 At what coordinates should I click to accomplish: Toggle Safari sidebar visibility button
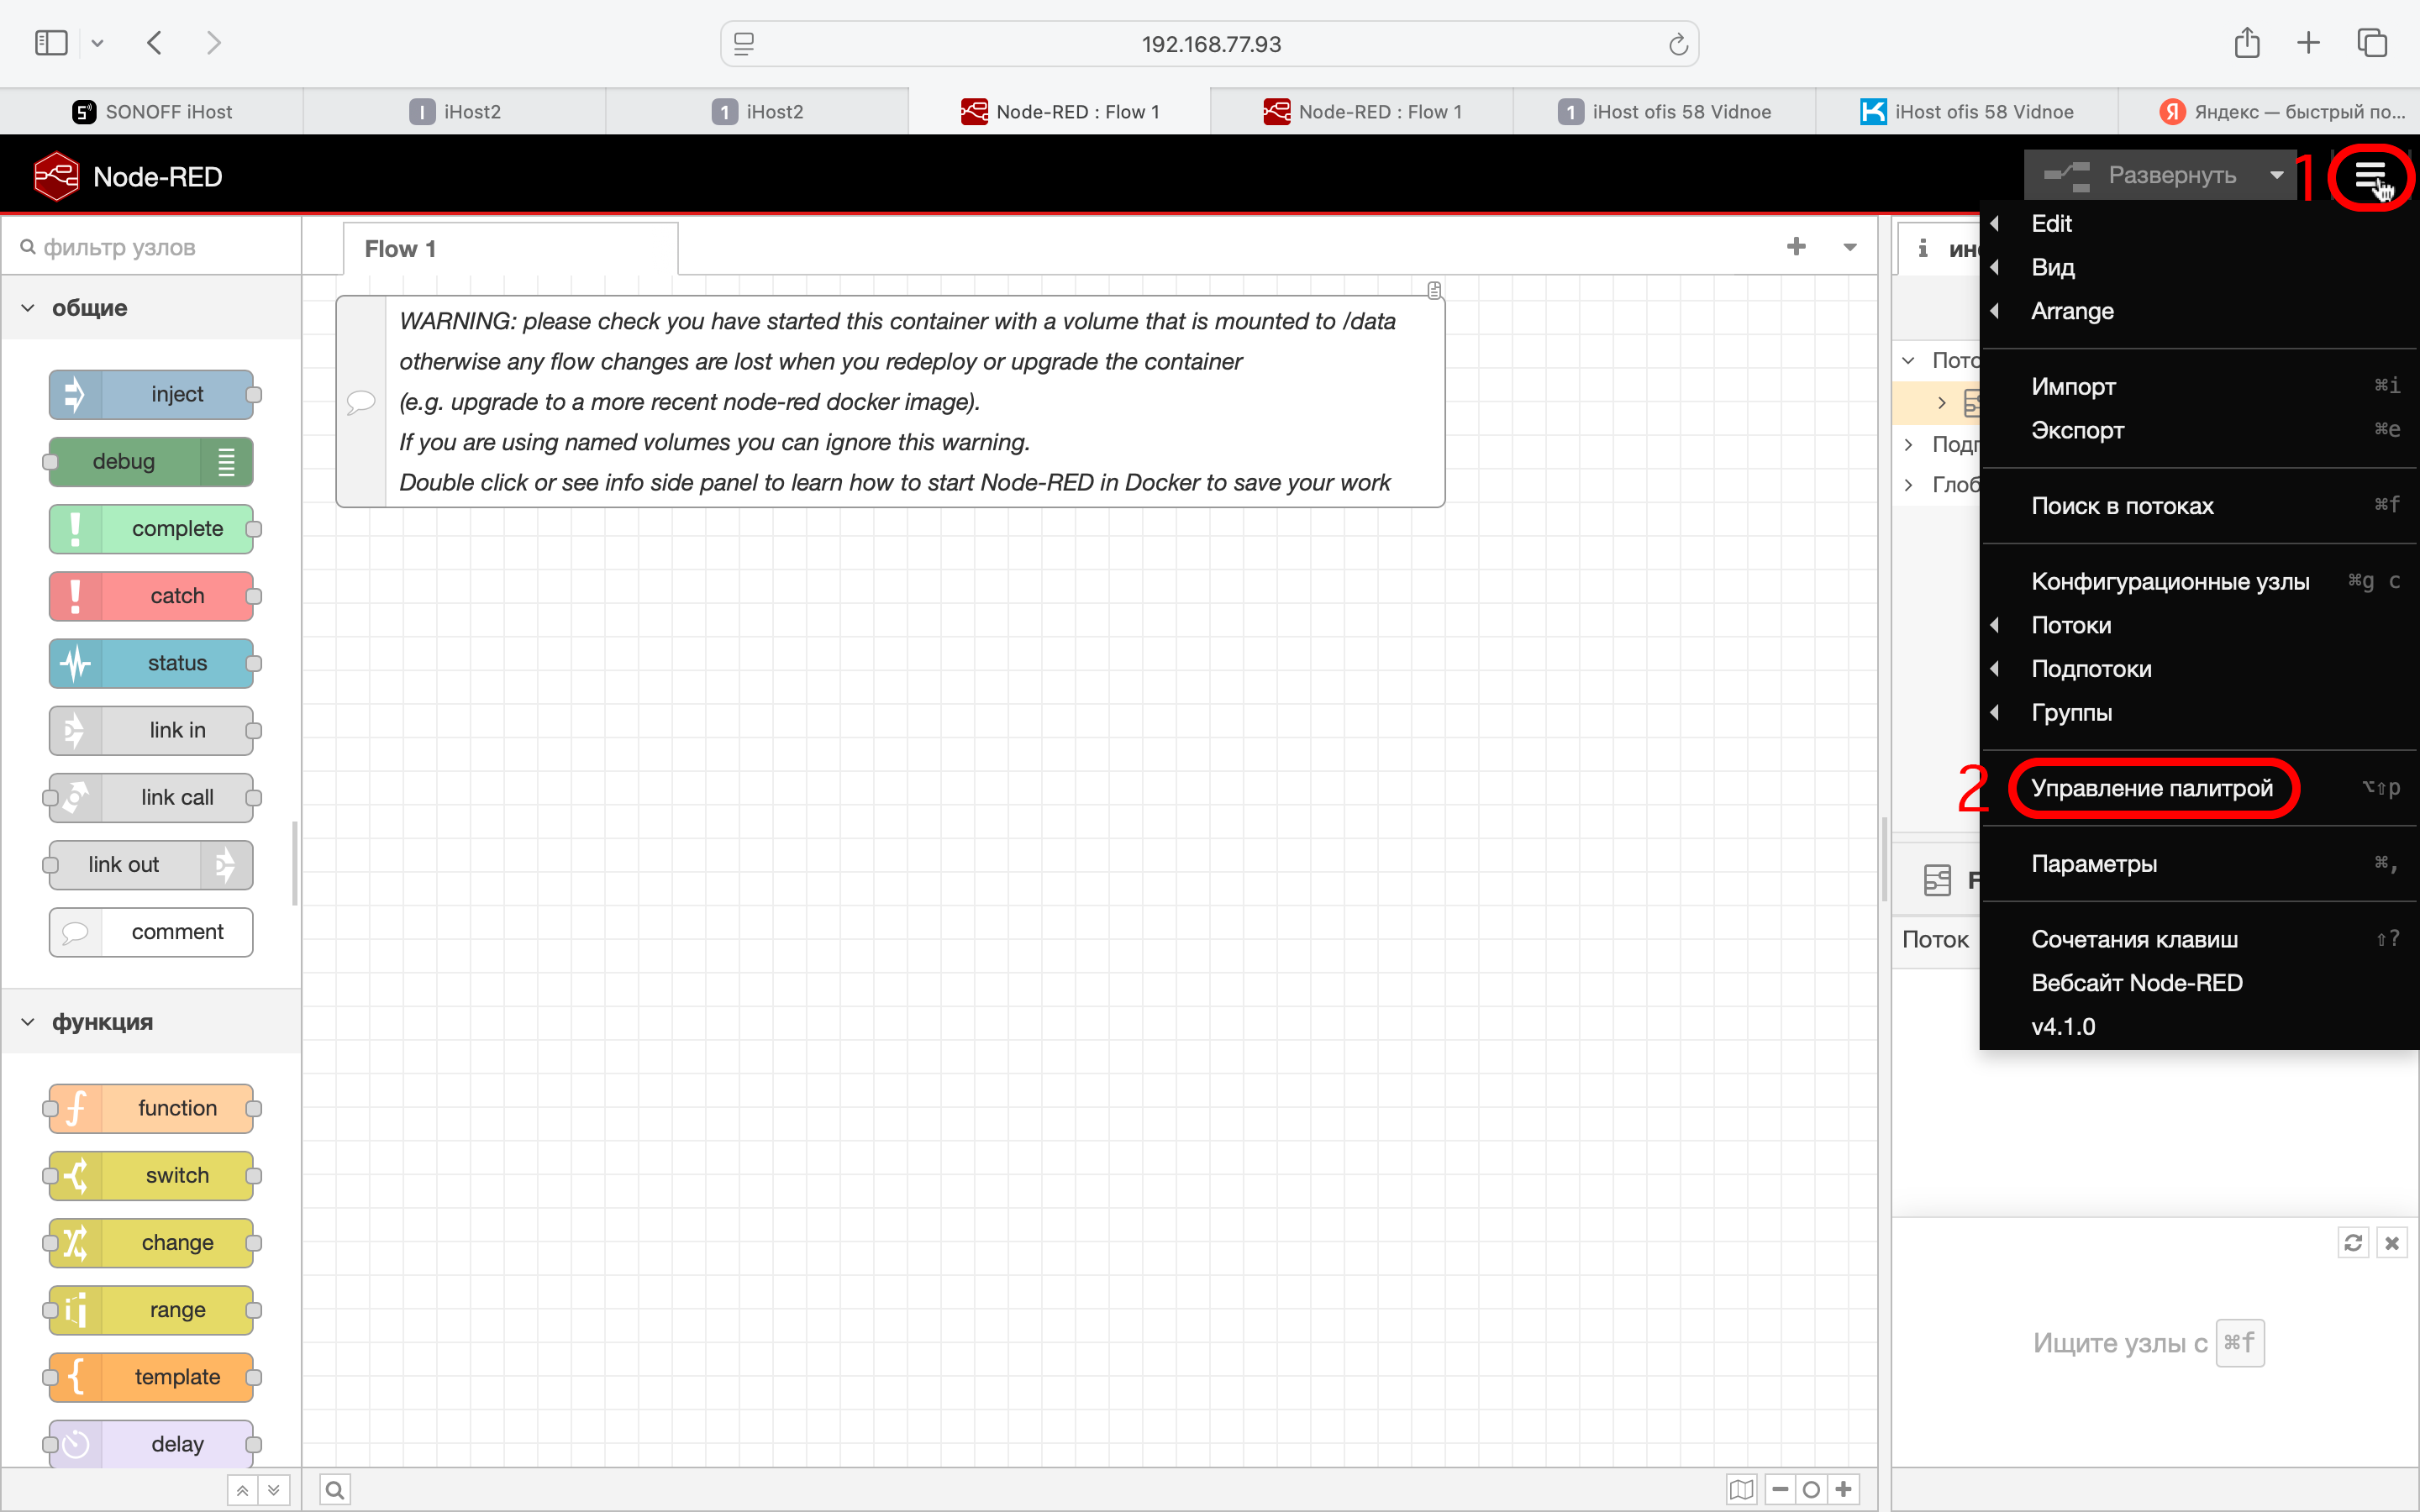coord(51,43)
